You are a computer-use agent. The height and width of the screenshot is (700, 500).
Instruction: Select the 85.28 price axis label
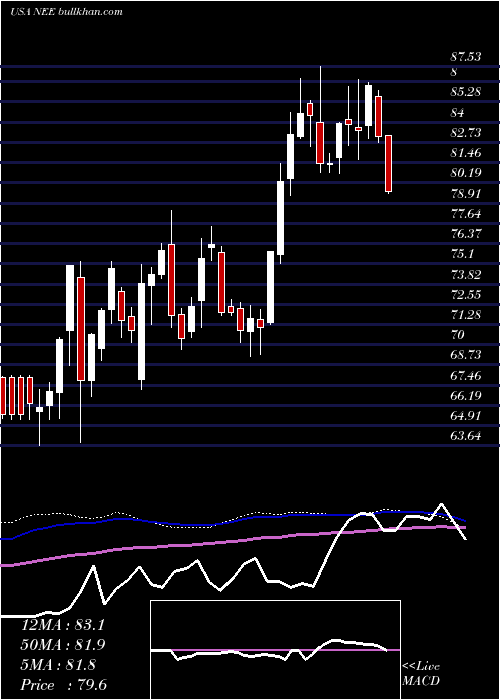[x=467, y=92]
